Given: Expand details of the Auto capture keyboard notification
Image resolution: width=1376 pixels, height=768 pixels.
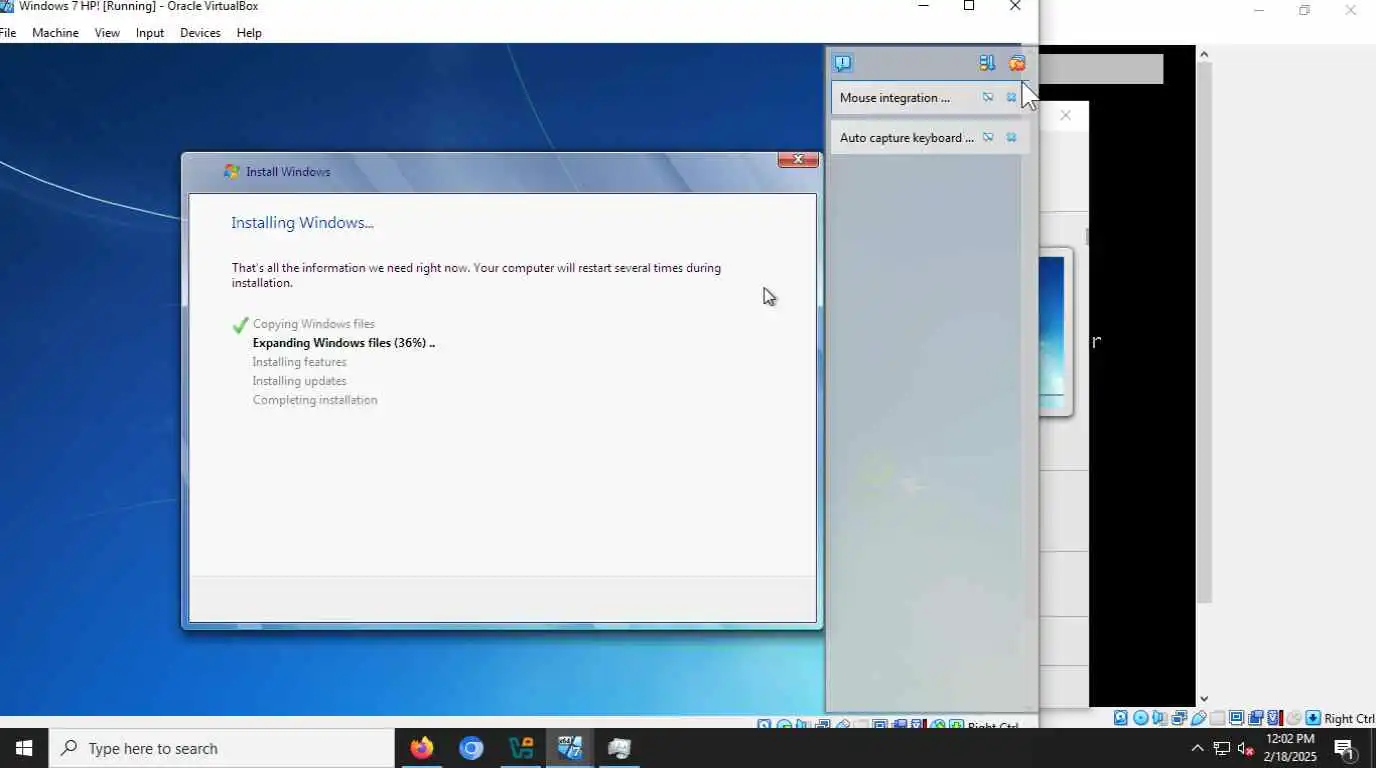Looking at the screenshot, I should pyautogui.click(x=987, y=137).
